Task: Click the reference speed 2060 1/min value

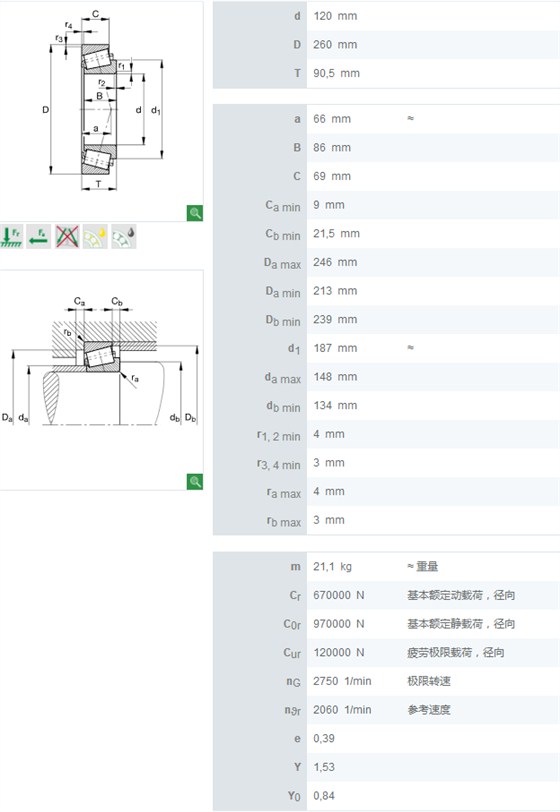Action: 342,710
